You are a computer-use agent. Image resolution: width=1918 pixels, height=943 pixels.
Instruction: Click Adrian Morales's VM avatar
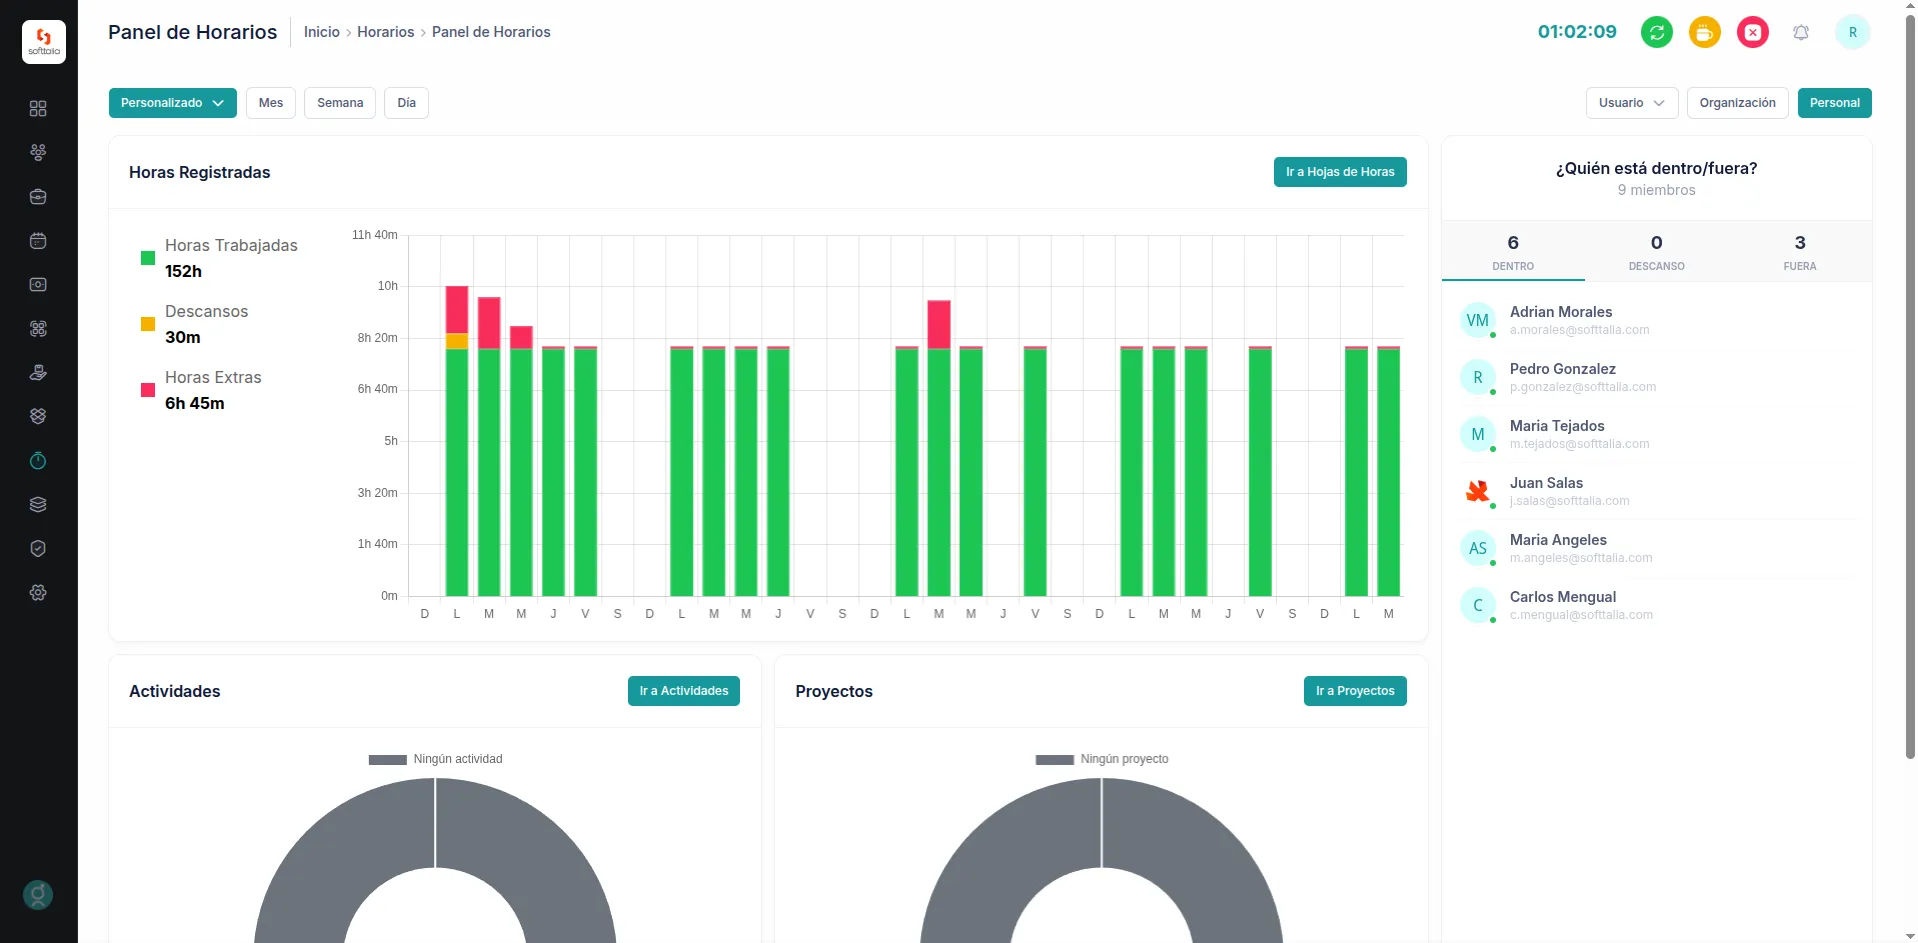coord(1478,320)
